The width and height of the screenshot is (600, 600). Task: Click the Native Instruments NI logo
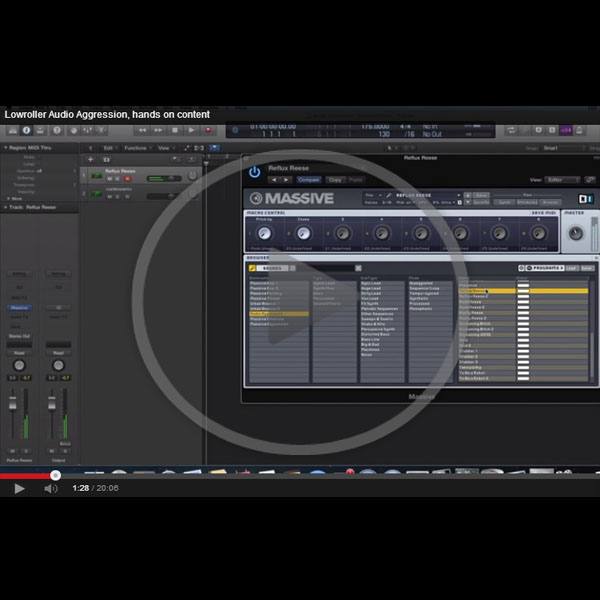[x=585, y=199]
